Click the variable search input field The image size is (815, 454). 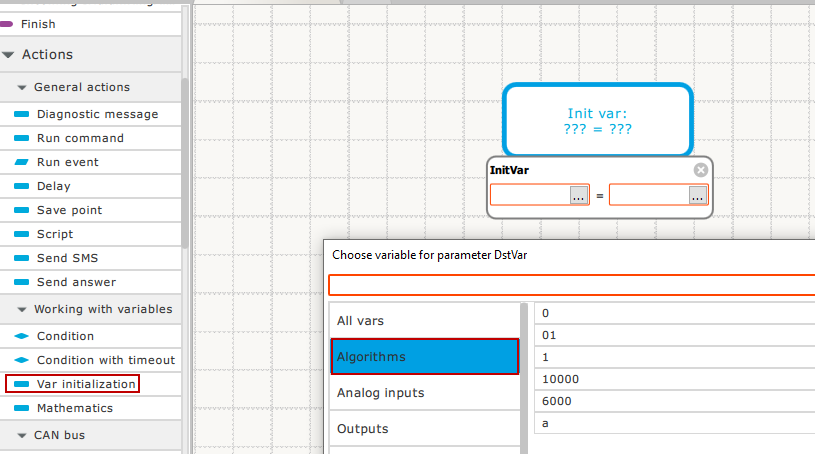tap(570, 285)
